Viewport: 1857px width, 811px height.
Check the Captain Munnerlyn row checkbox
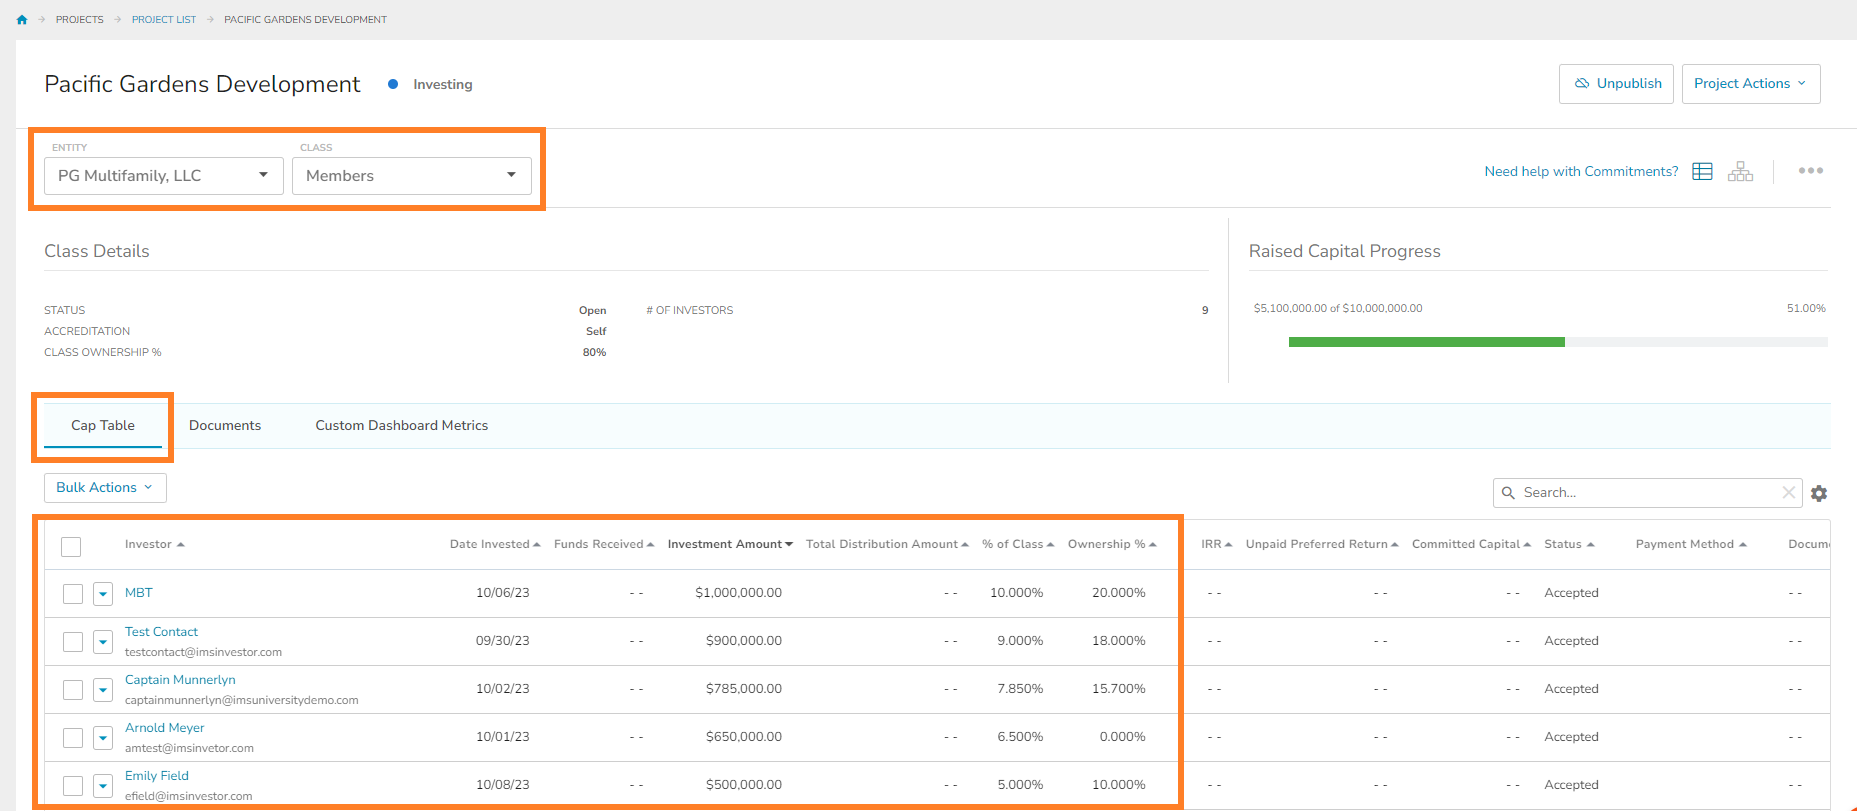tap(73, 690)
